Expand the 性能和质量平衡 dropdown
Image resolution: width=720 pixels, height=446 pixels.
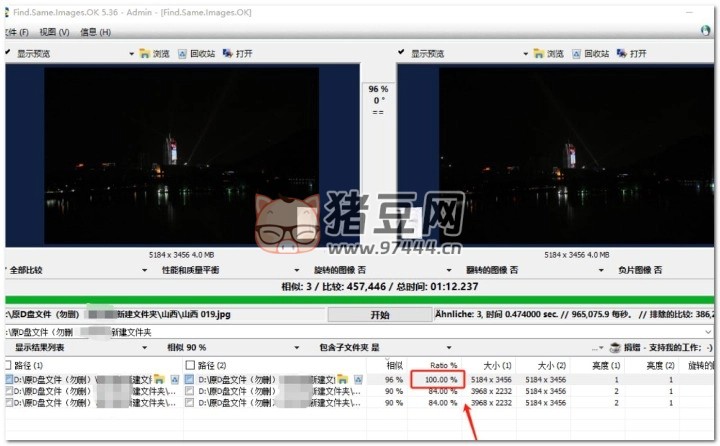[x=296, y=270]
